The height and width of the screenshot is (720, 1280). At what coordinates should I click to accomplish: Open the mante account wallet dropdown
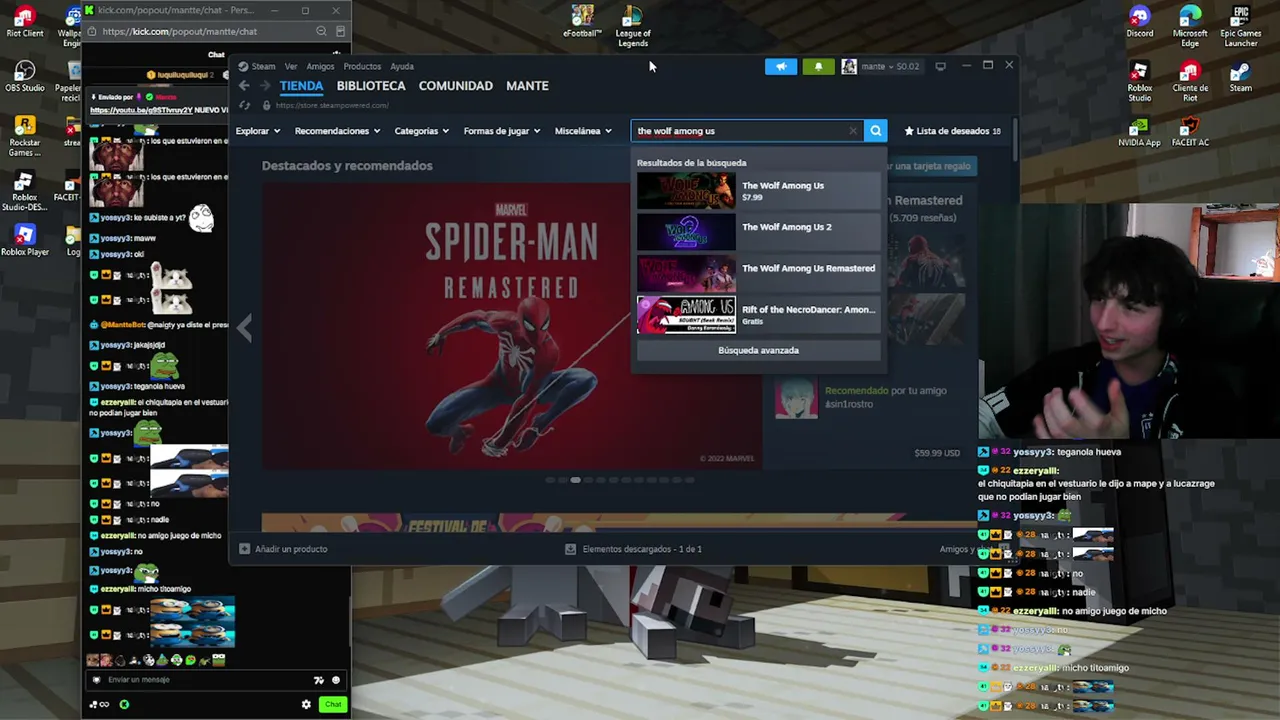point(890,67)
